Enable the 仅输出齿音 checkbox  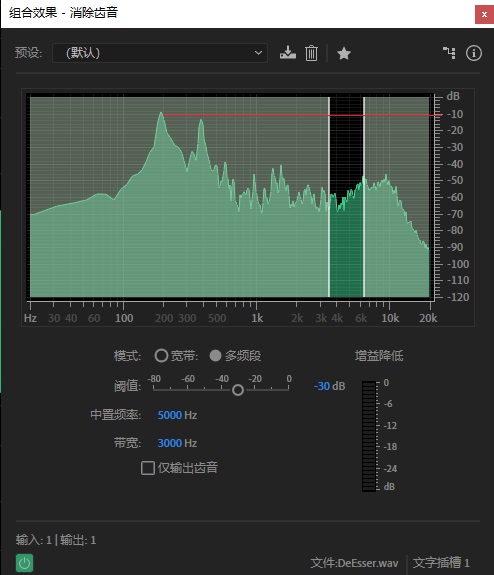point(148,468)
